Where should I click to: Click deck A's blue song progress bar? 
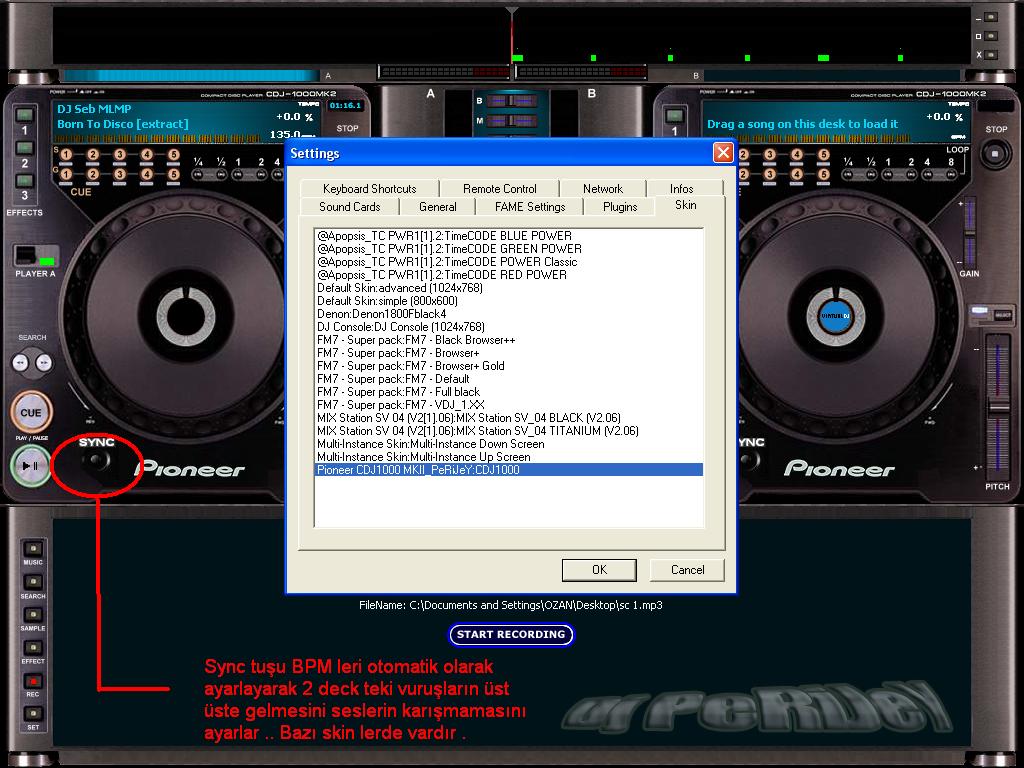(x=190, y=76)
